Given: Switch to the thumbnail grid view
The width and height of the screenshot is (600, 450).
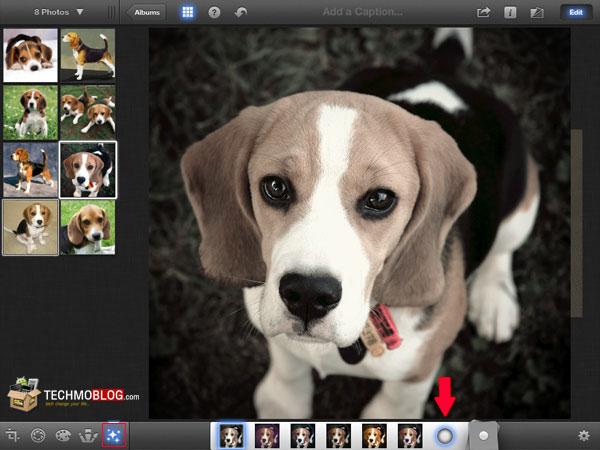Looking at the screenshot, I should [x=188, y=12].
